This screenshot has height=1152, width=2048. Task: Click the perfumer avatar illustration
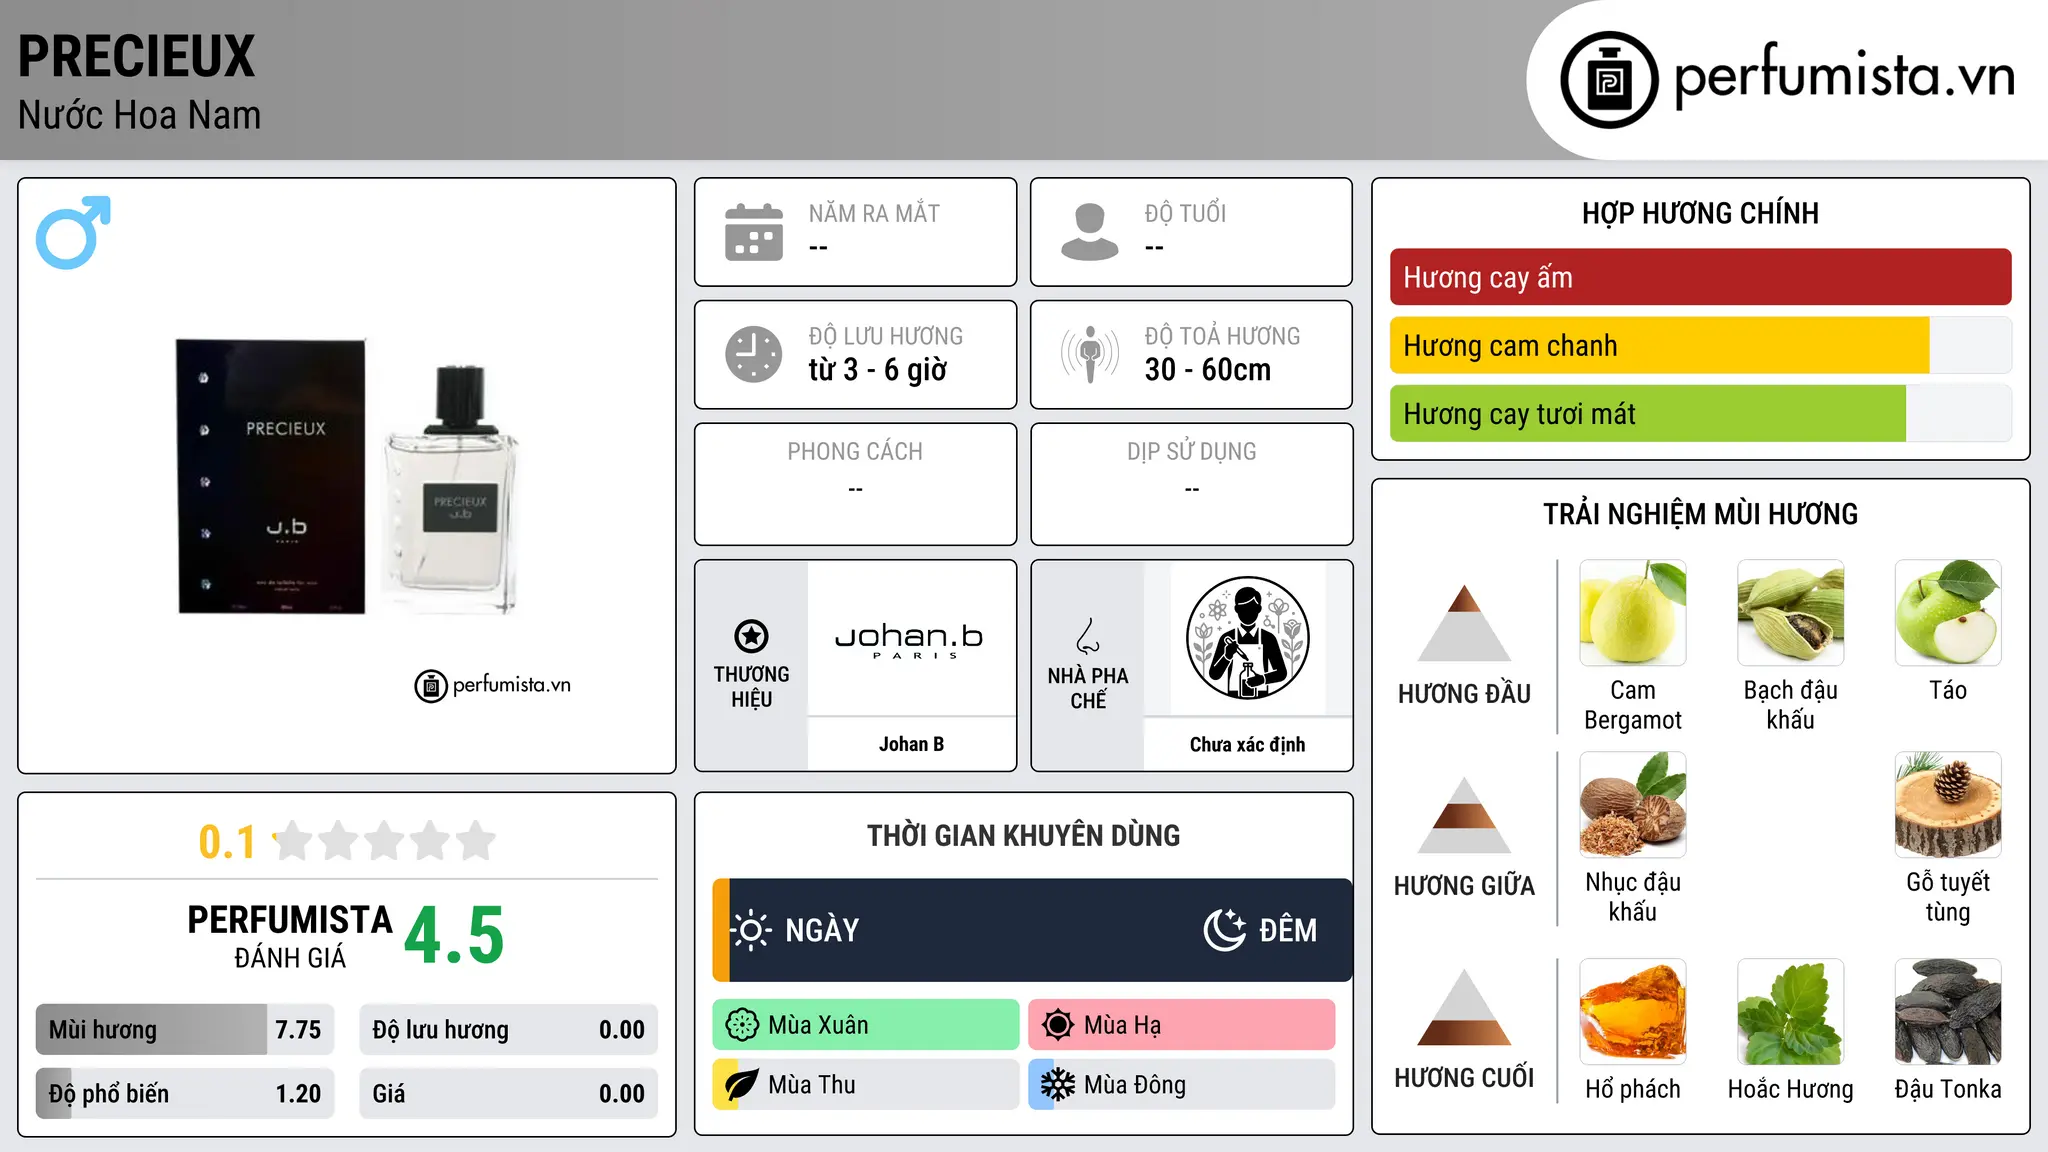[1247, 638]
